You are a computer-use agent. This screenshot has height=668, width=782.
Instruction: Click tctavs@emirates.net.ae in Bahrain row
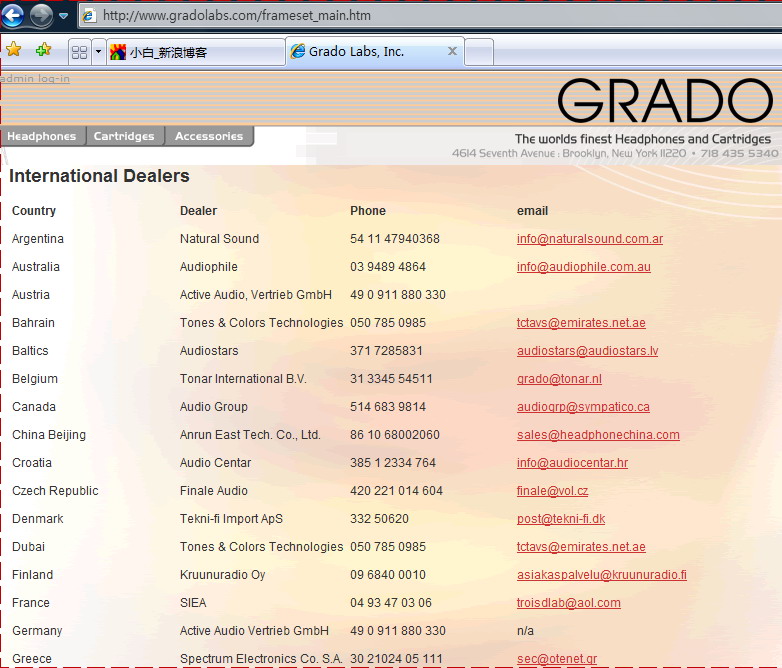581,323
